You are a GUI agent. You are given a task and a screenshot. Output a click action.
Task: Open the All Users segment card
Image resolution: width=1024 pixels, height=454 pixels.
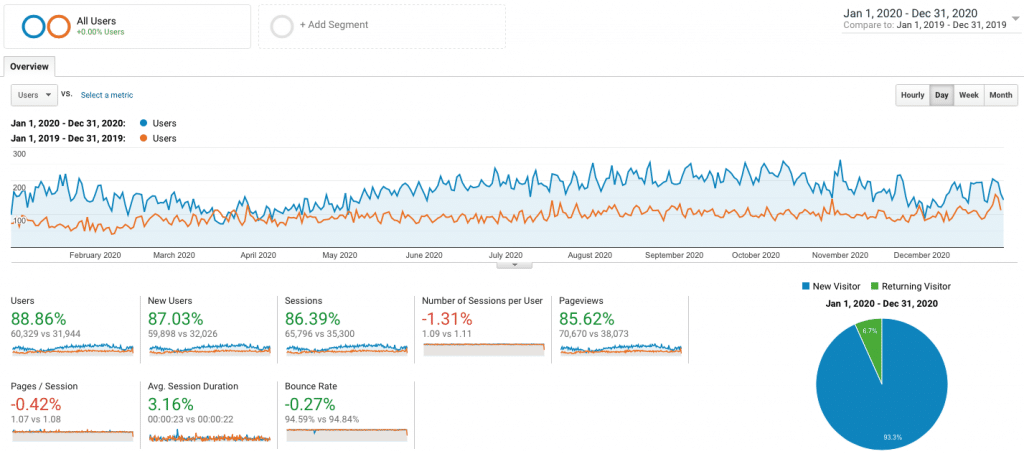(127, 26)
